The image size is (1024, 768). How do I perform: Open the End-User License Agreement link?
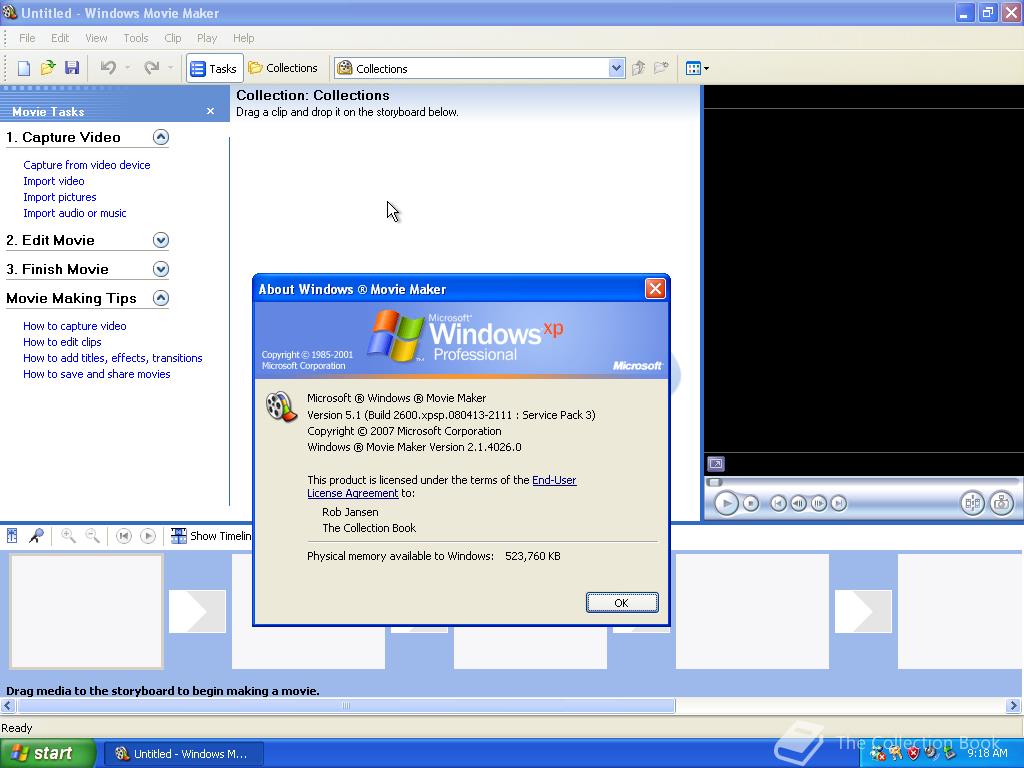click(x=441, y=487)
